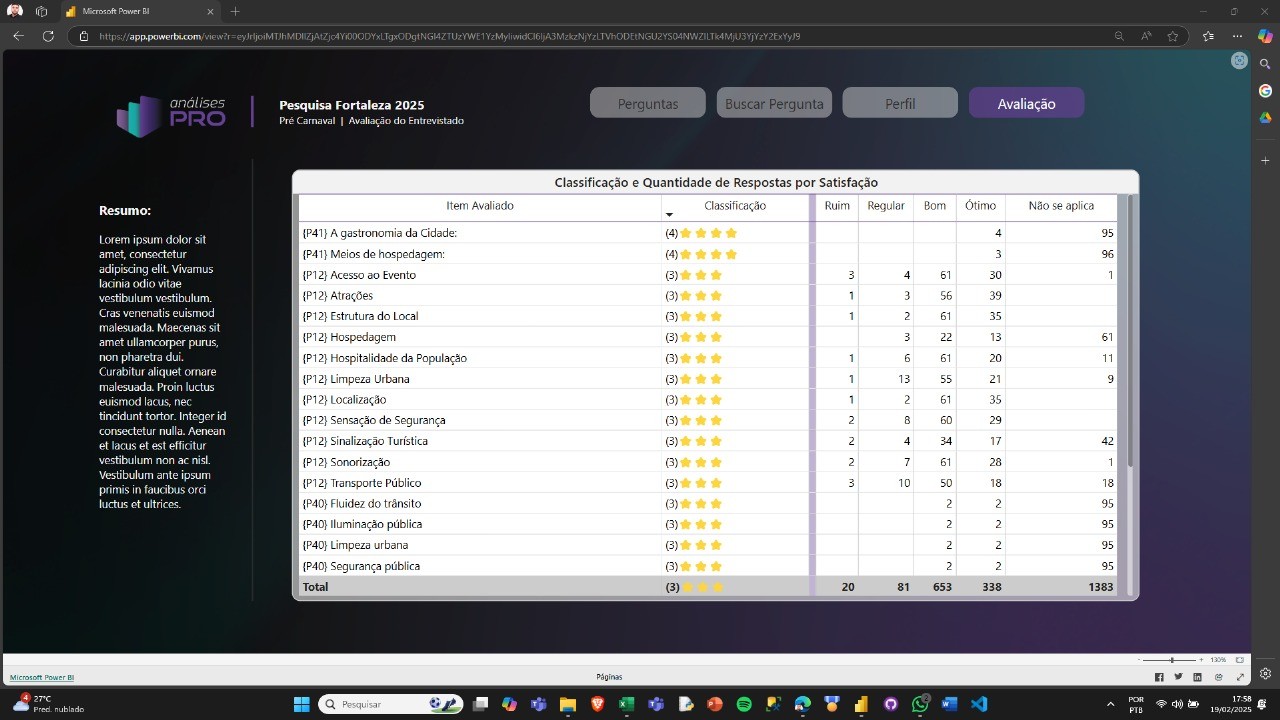The height and width of the screenshot is (720, 1280).
Task: Open the Microsoft Power BI link
Action: [x=42, y=677]
